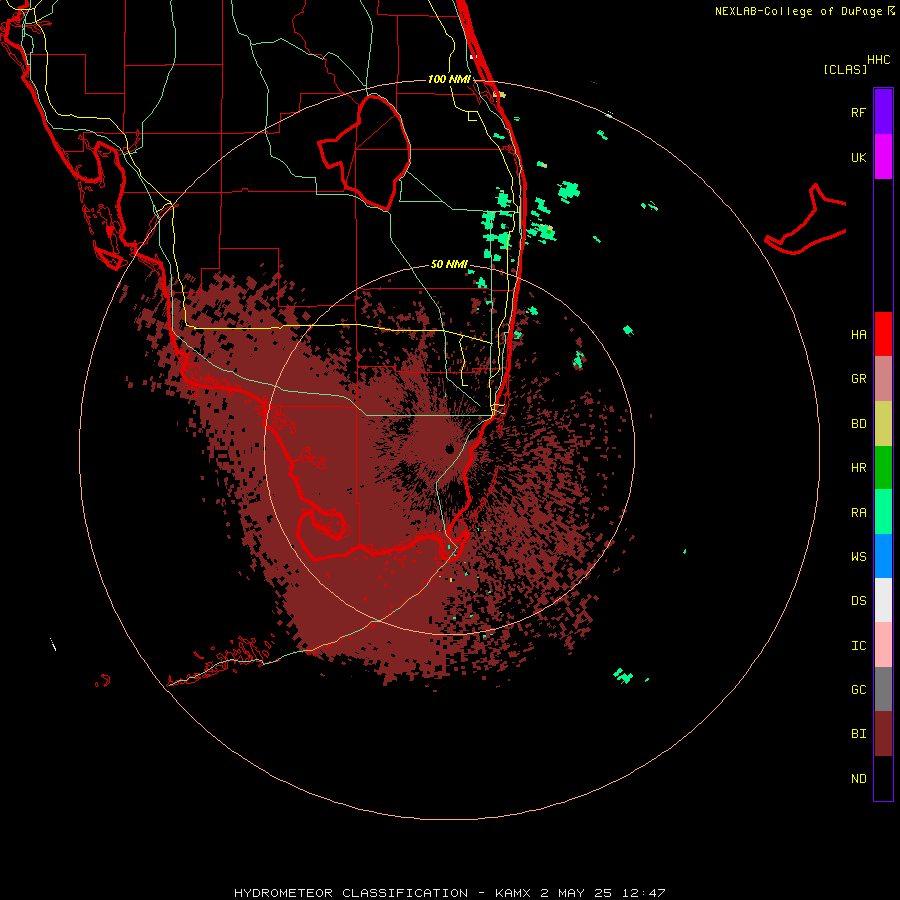The image size is (900, 900).
Task: Select the salmon GR legend swatch
Action: [883, 379]
